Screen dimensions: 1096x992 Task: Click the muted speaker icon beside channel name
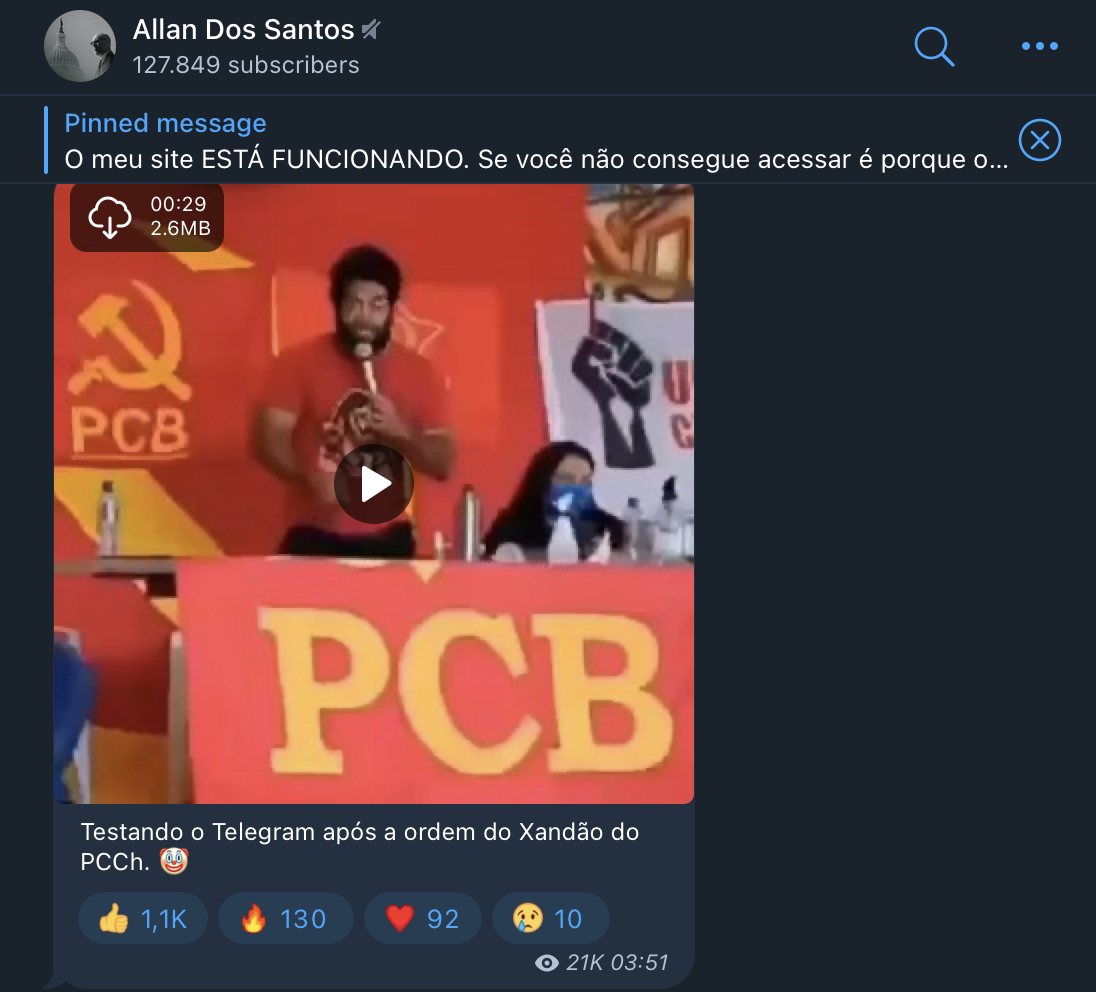[x=370, y=29]
